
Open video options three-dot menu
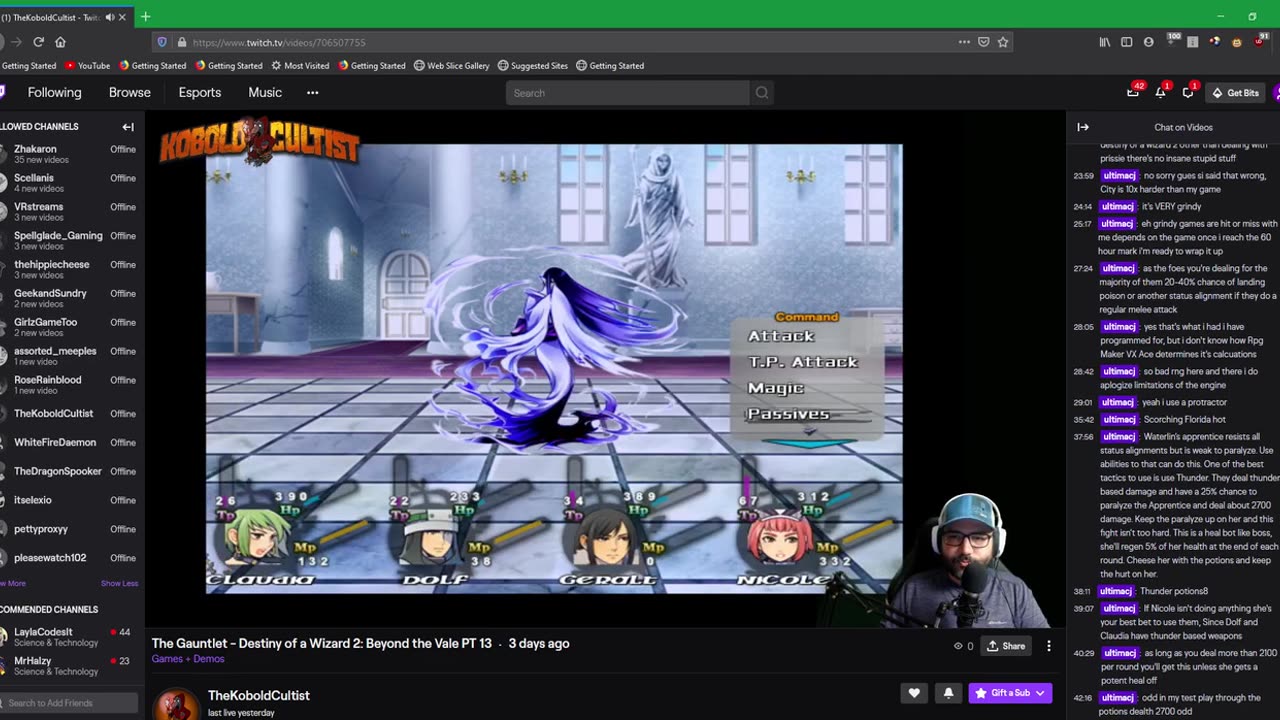(x=1048, y=646)
